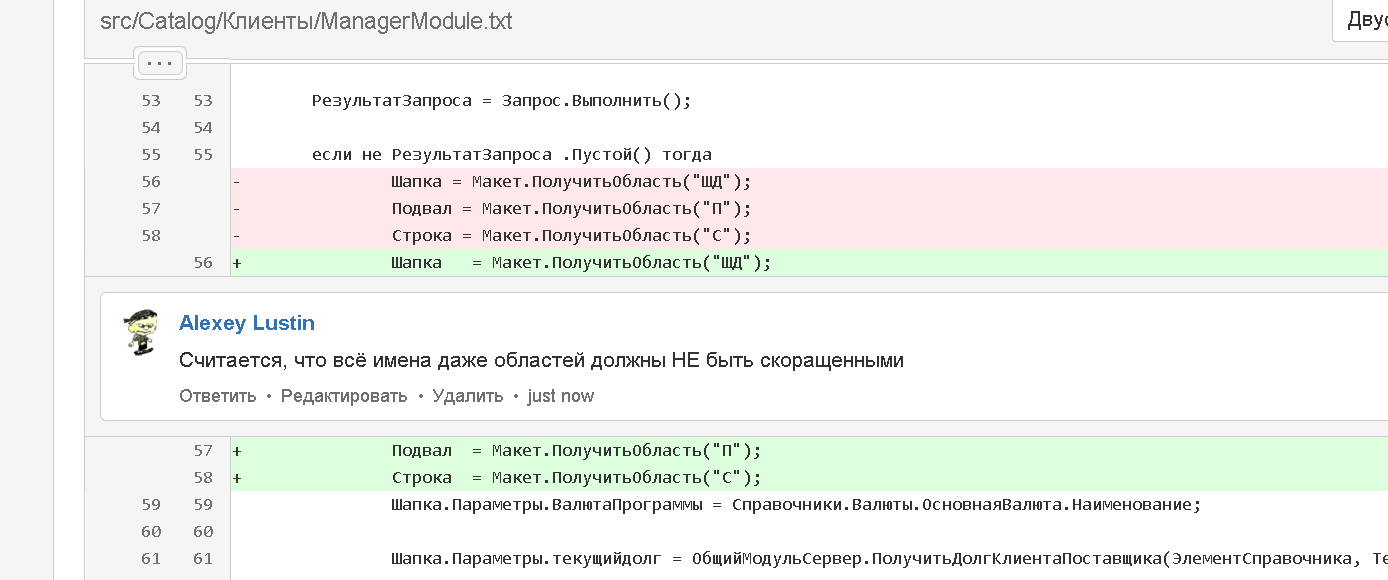This screenshot has width=1388, height=580.
Task: Open Alexey Lustin's profile
Action: 246,323
